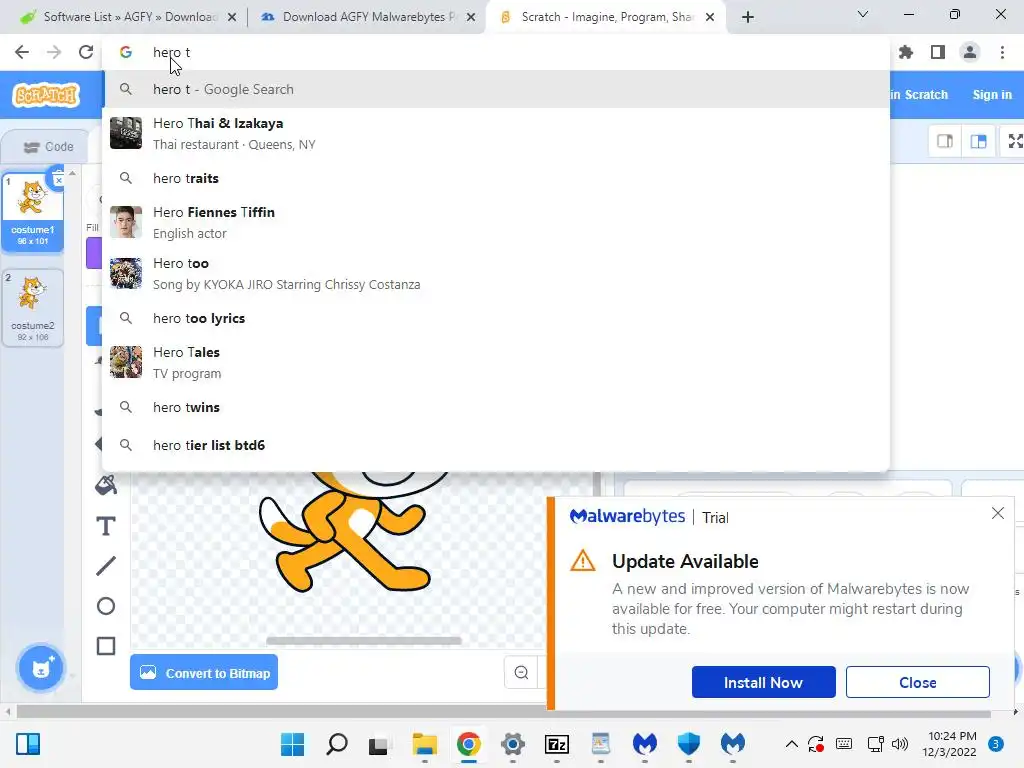Click the address bar text 'hero t'
Viewport: 1024px width, 768px height.
171,52
